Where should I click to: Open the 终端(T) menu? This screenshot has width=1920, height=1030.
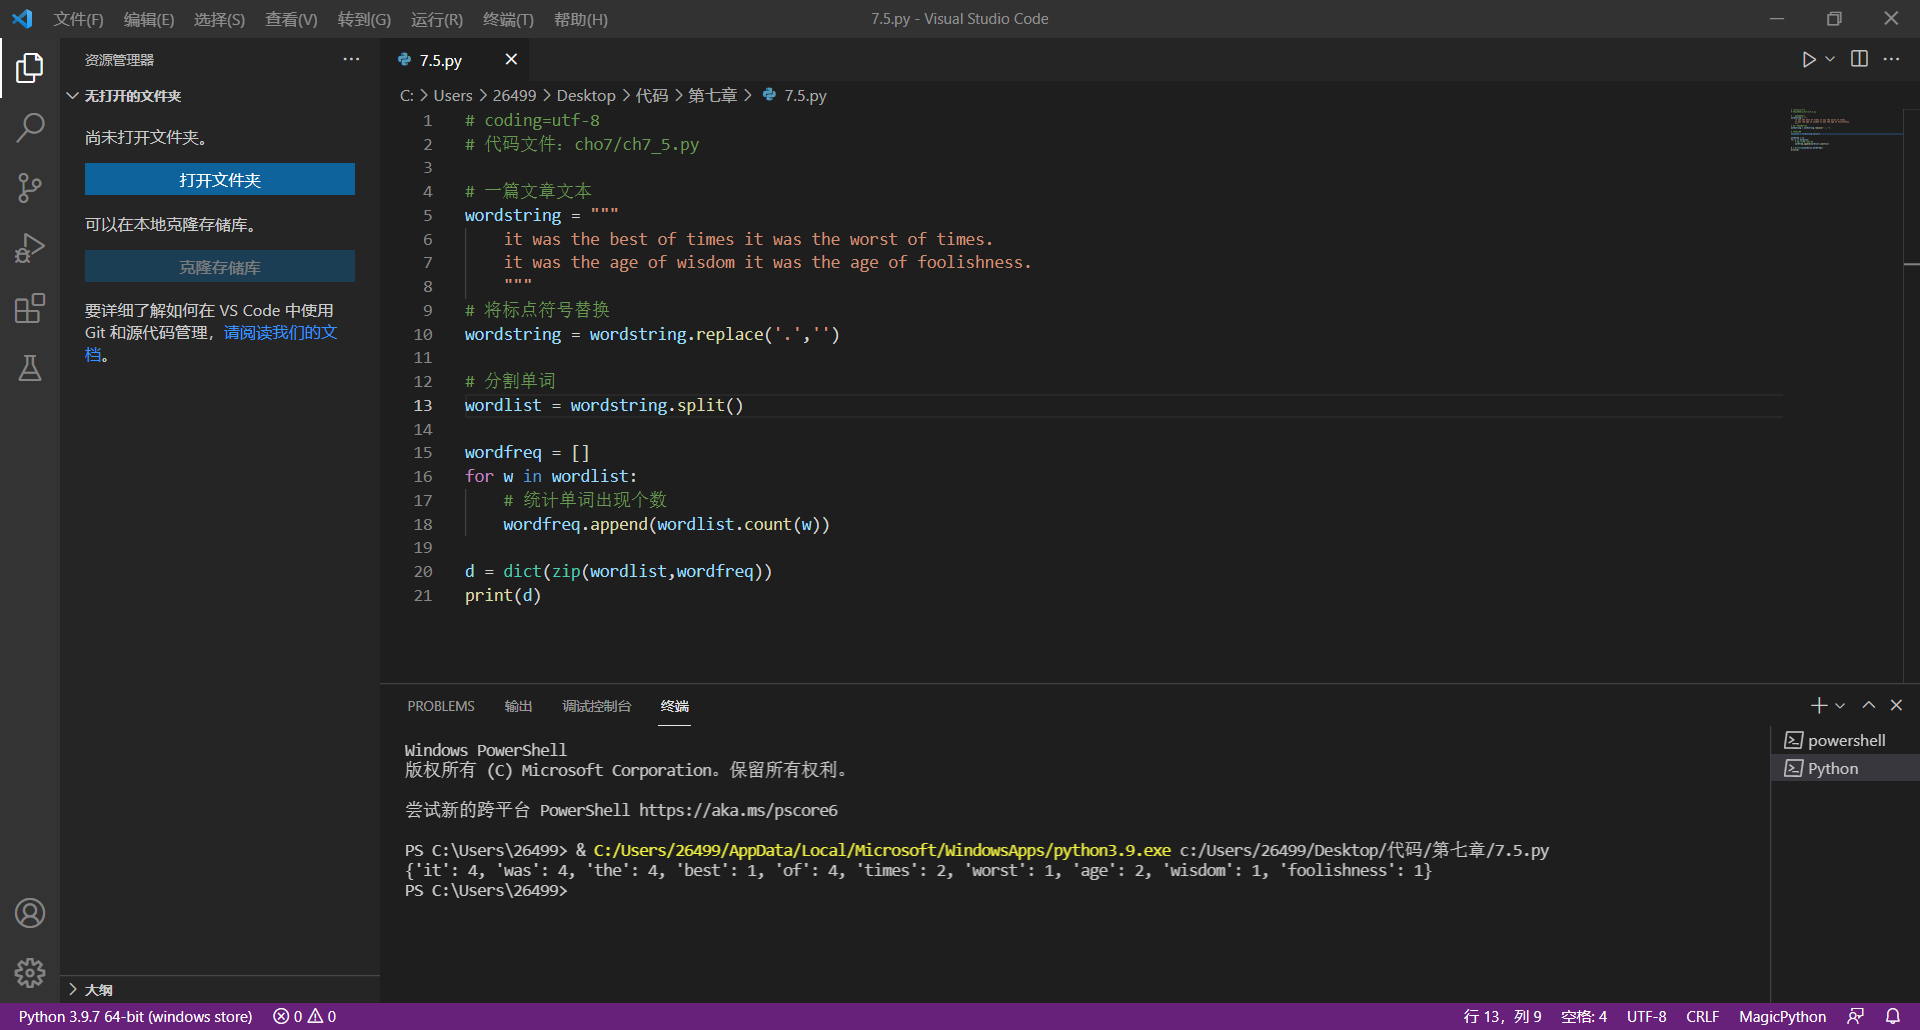pos(508,19)
